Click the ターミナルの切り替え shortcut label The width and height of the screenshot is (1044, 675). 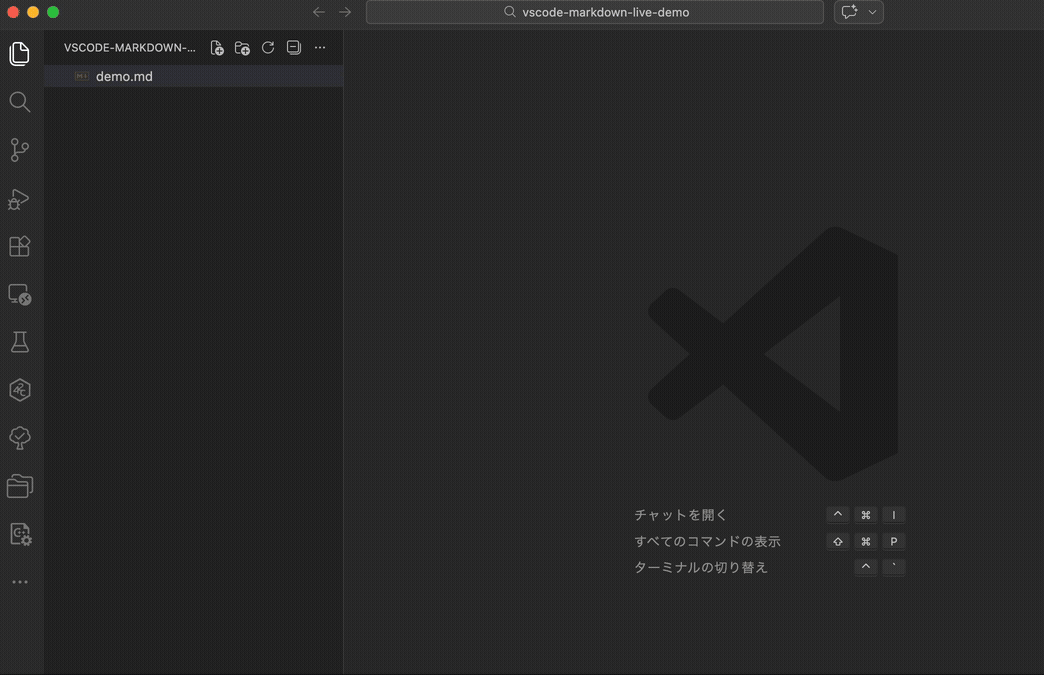pyautogui.click(x=700, y=567)
